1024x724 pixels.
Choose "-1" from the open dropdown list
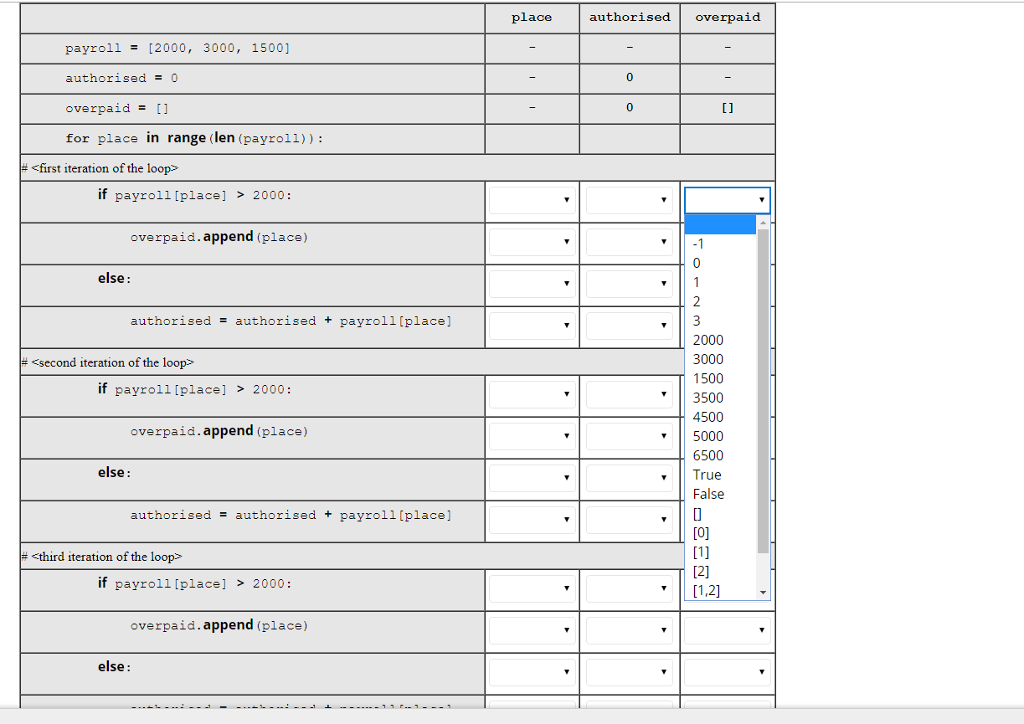(695, 243)
